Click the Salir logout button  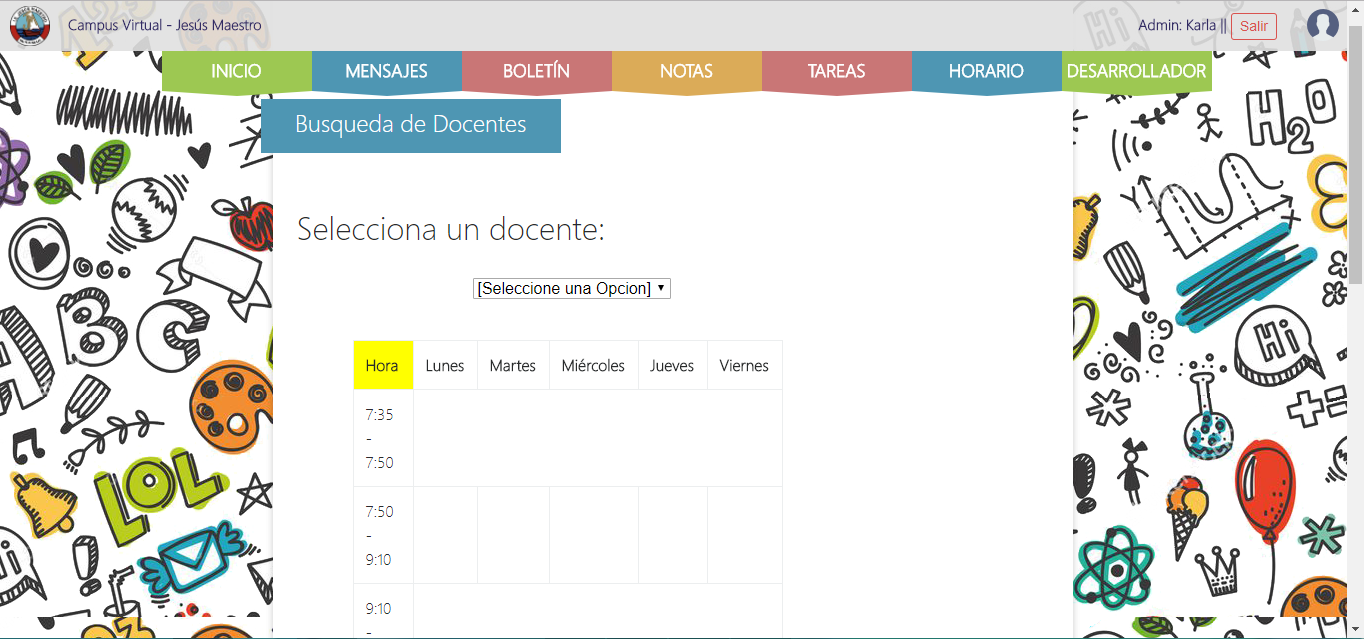click(1254, 26)
